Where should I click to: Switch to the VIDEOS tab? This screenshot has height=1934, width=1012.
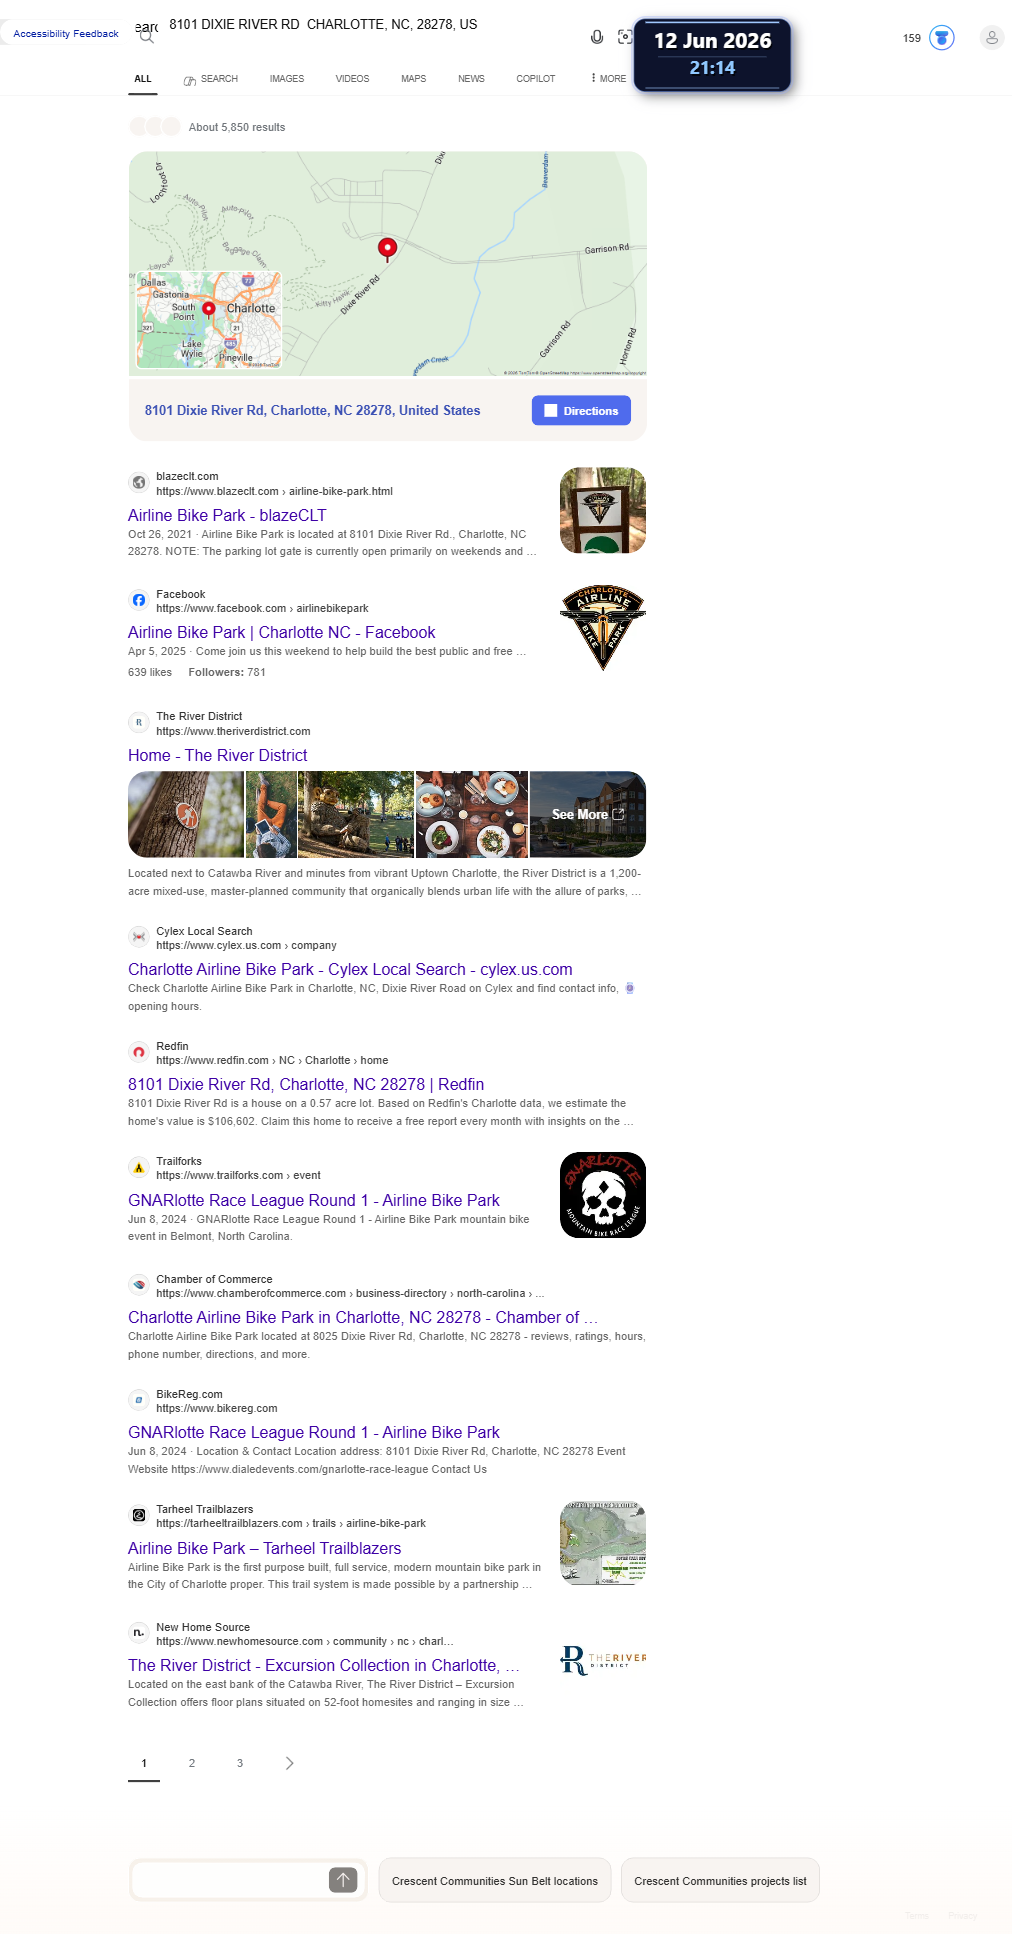(x=352, y=79)
